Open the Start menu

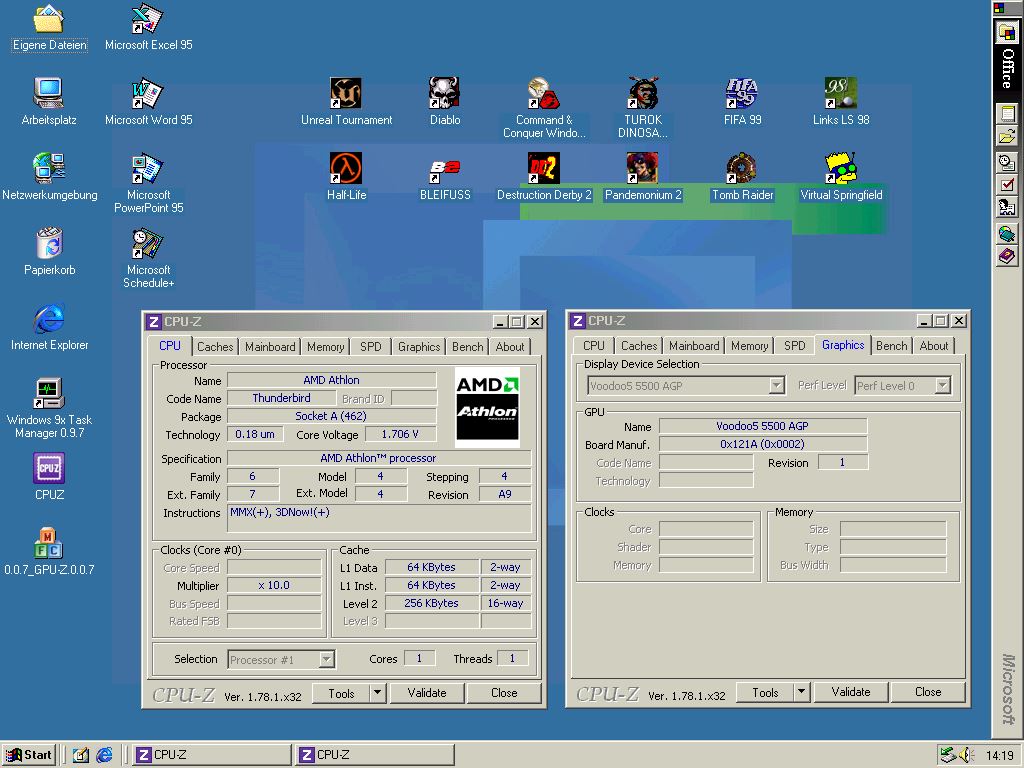(x=29, y=755)
